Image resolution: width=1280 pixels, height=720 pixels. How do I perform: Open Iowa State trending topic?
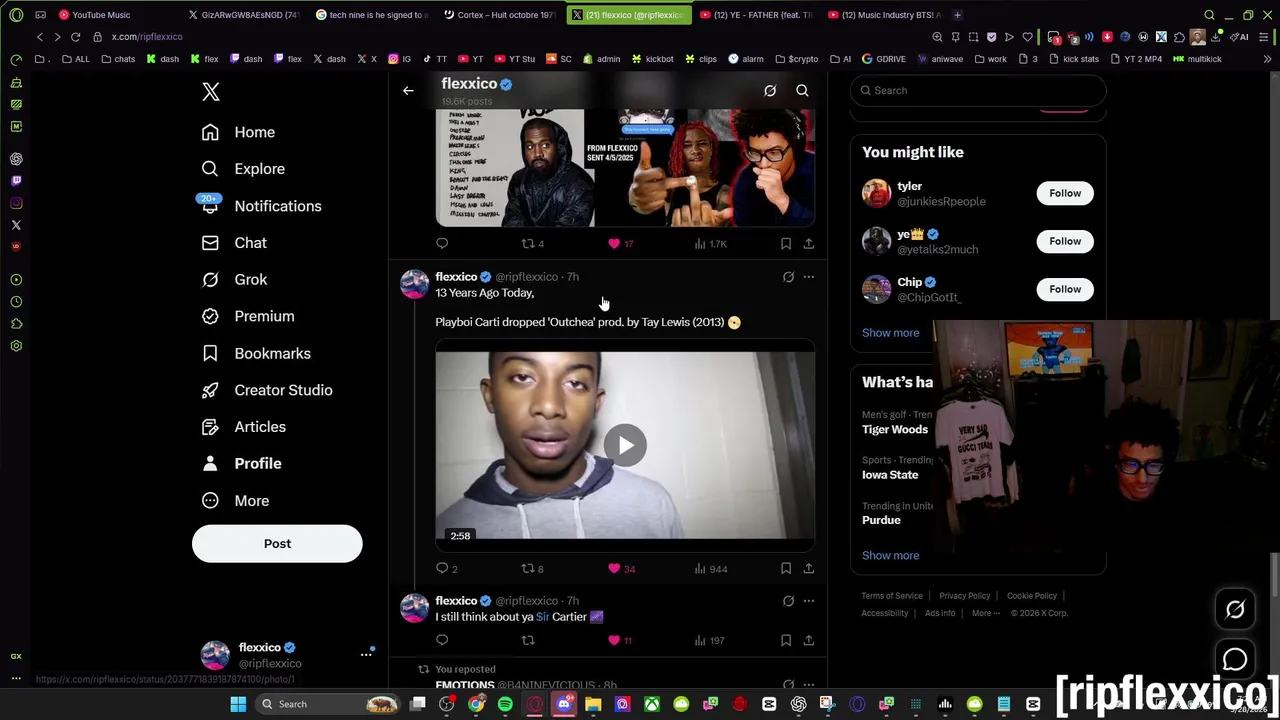point(890,475)
